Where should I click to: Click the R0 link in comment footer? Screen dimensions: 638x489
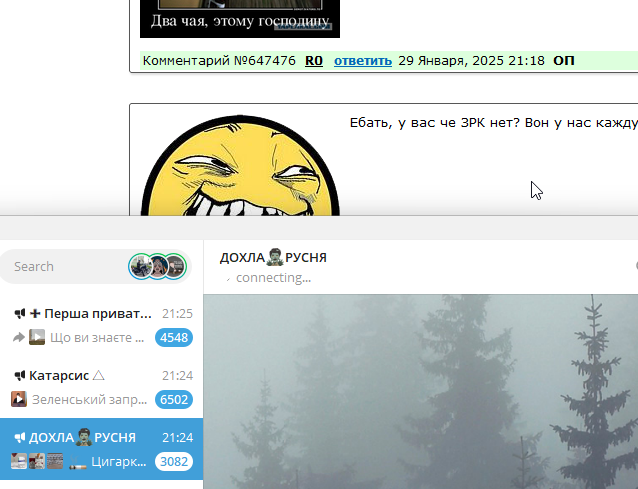click(x=314, y=61)
